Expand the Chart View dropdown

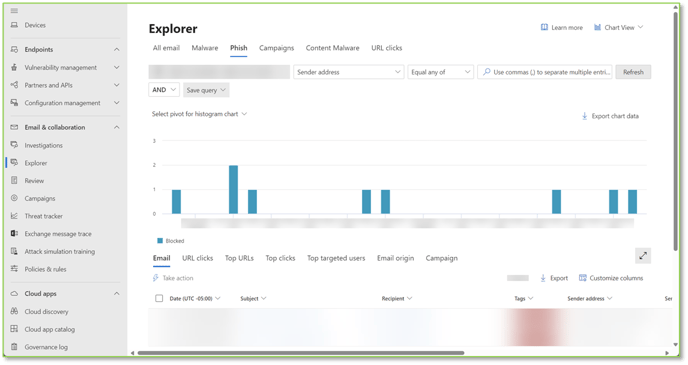(x=618, y=27)
